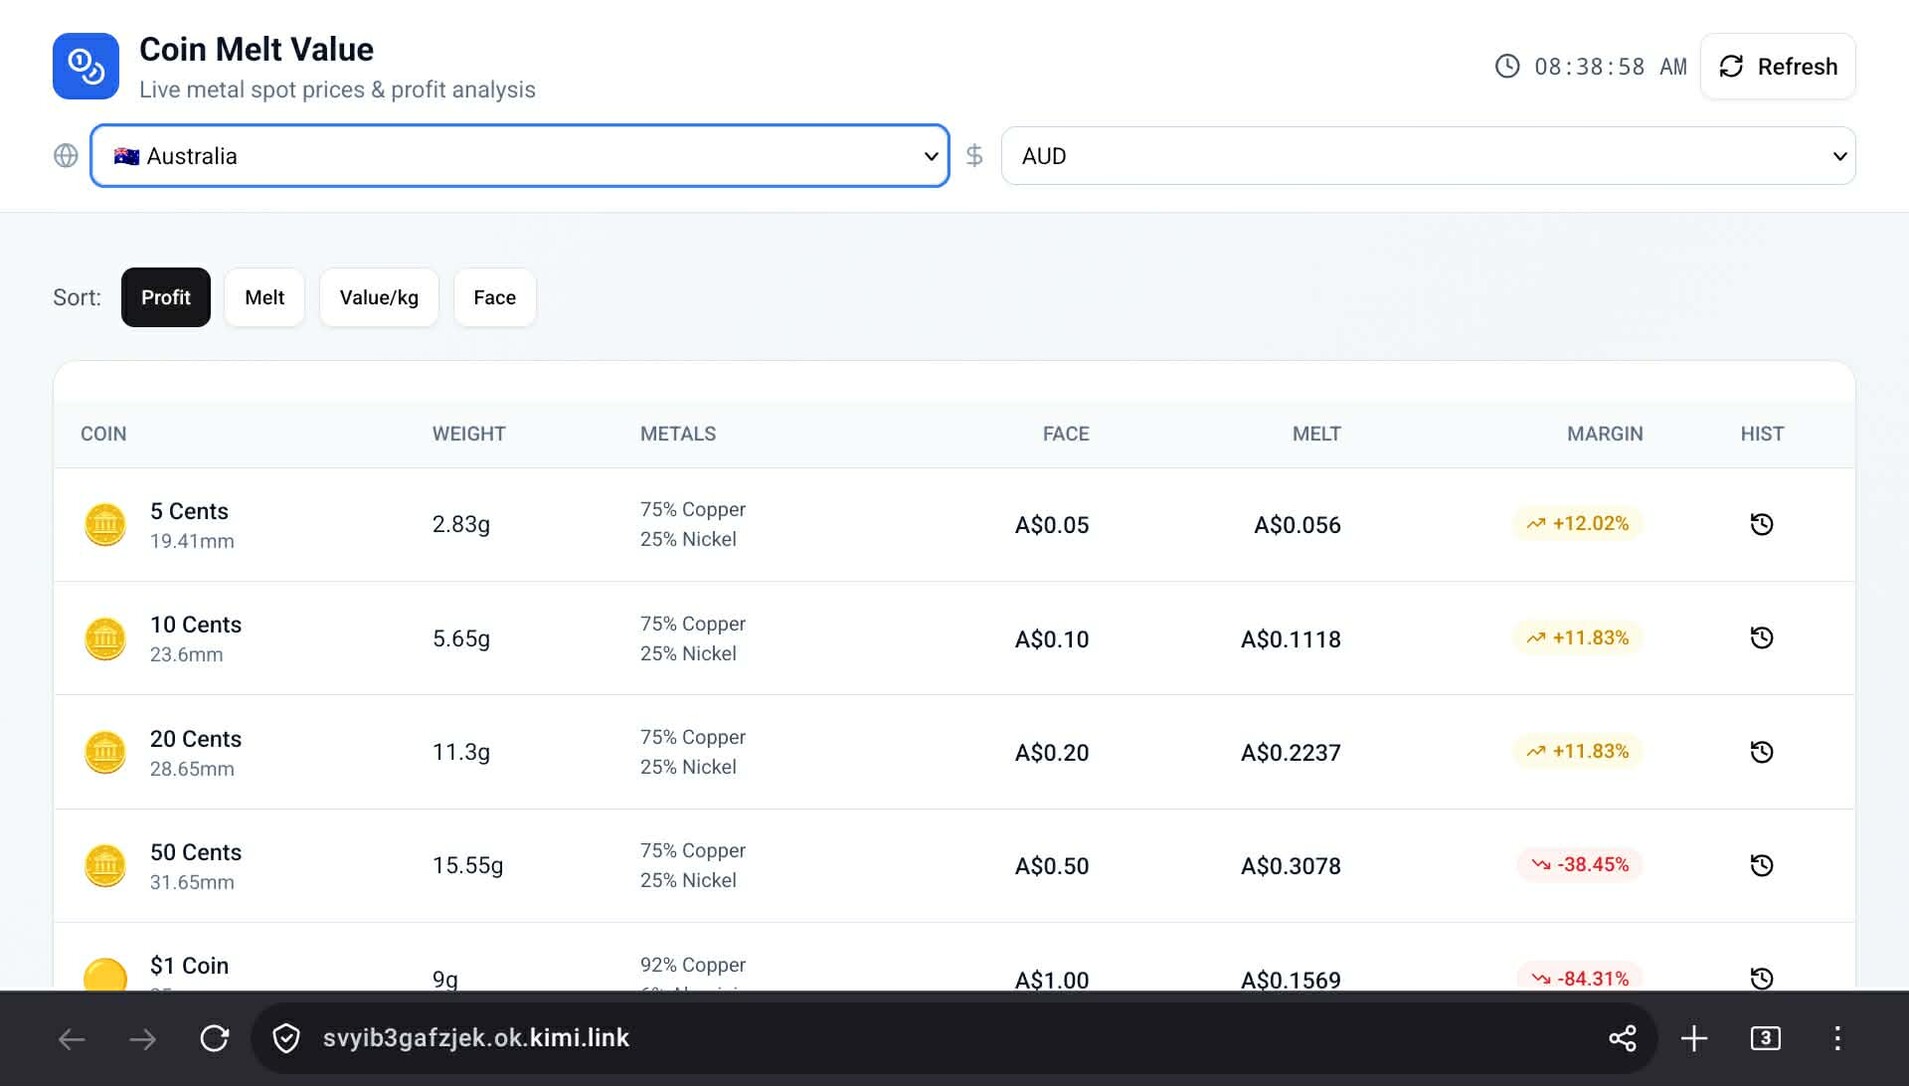This screenshot has height=1086, width=1909.
Task: Sort coins by Face value
Action: coord(494,297)
